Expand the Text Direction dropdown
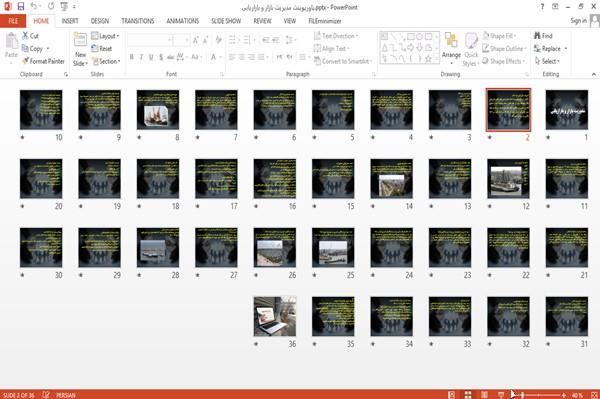This screenshot has height=399, width=600. [336, 36]
